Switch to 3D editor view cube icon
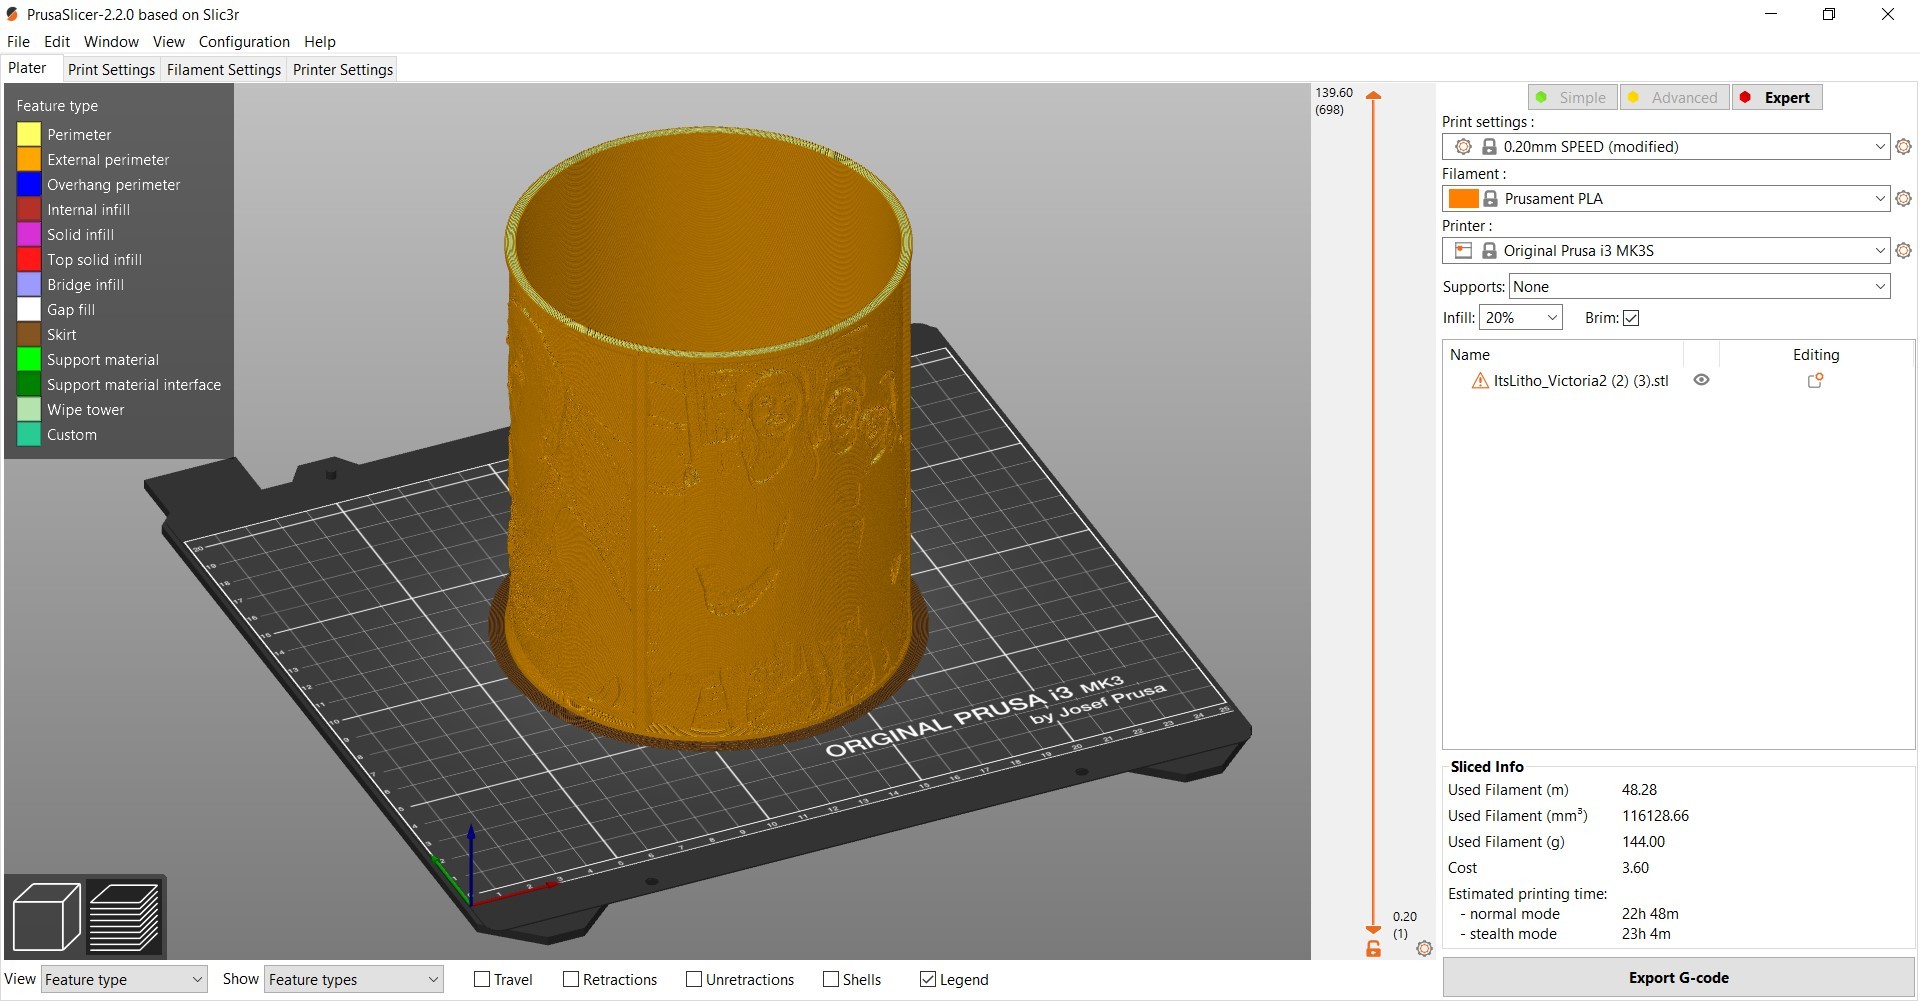This screenshot has width=1920, height=1001. (46, 917)
